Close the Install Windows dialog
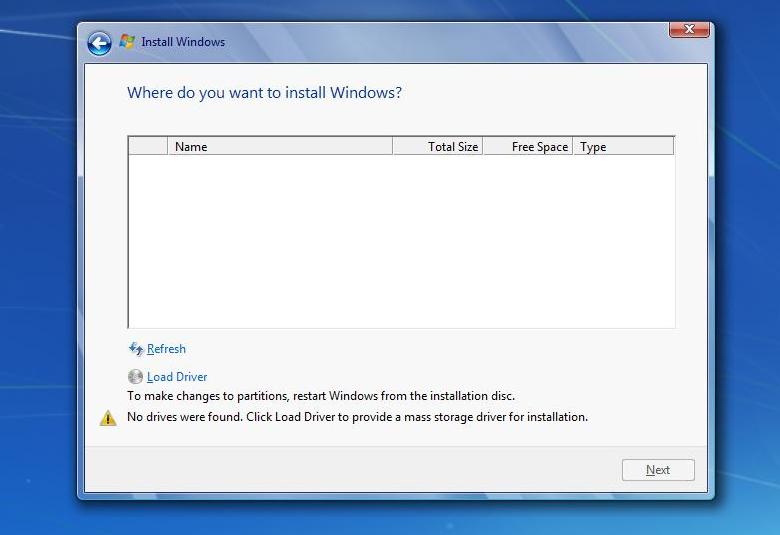Image resolution: width=780 pixels, height=535 pixels. [689, 30]
